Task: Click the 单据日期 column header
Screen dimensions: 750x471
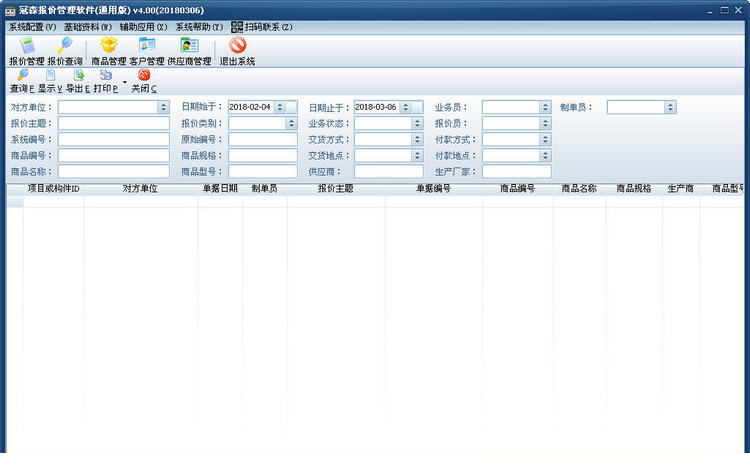Action: 220,188
